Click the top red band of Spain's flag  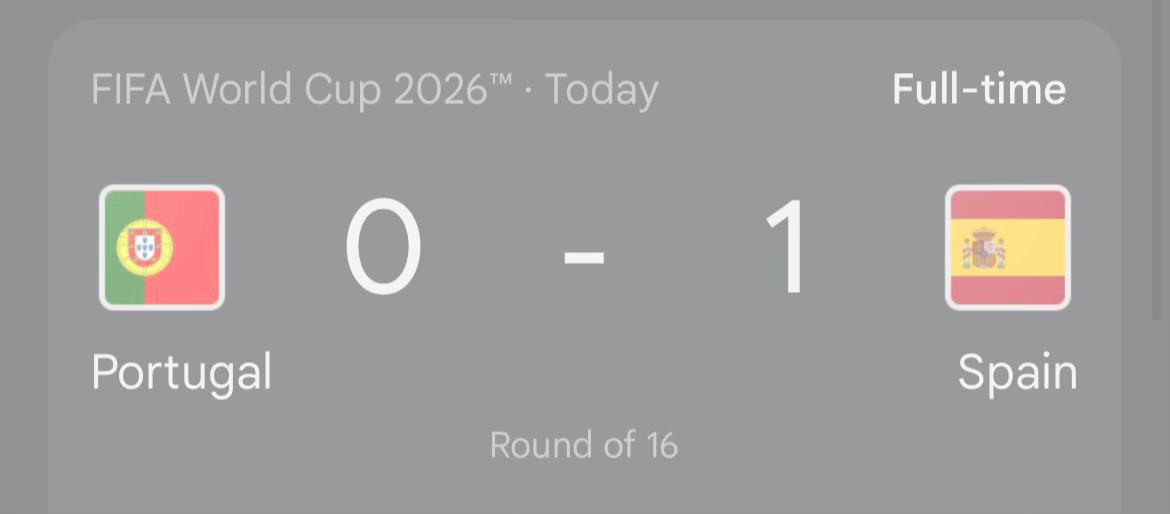point(1007,204)
